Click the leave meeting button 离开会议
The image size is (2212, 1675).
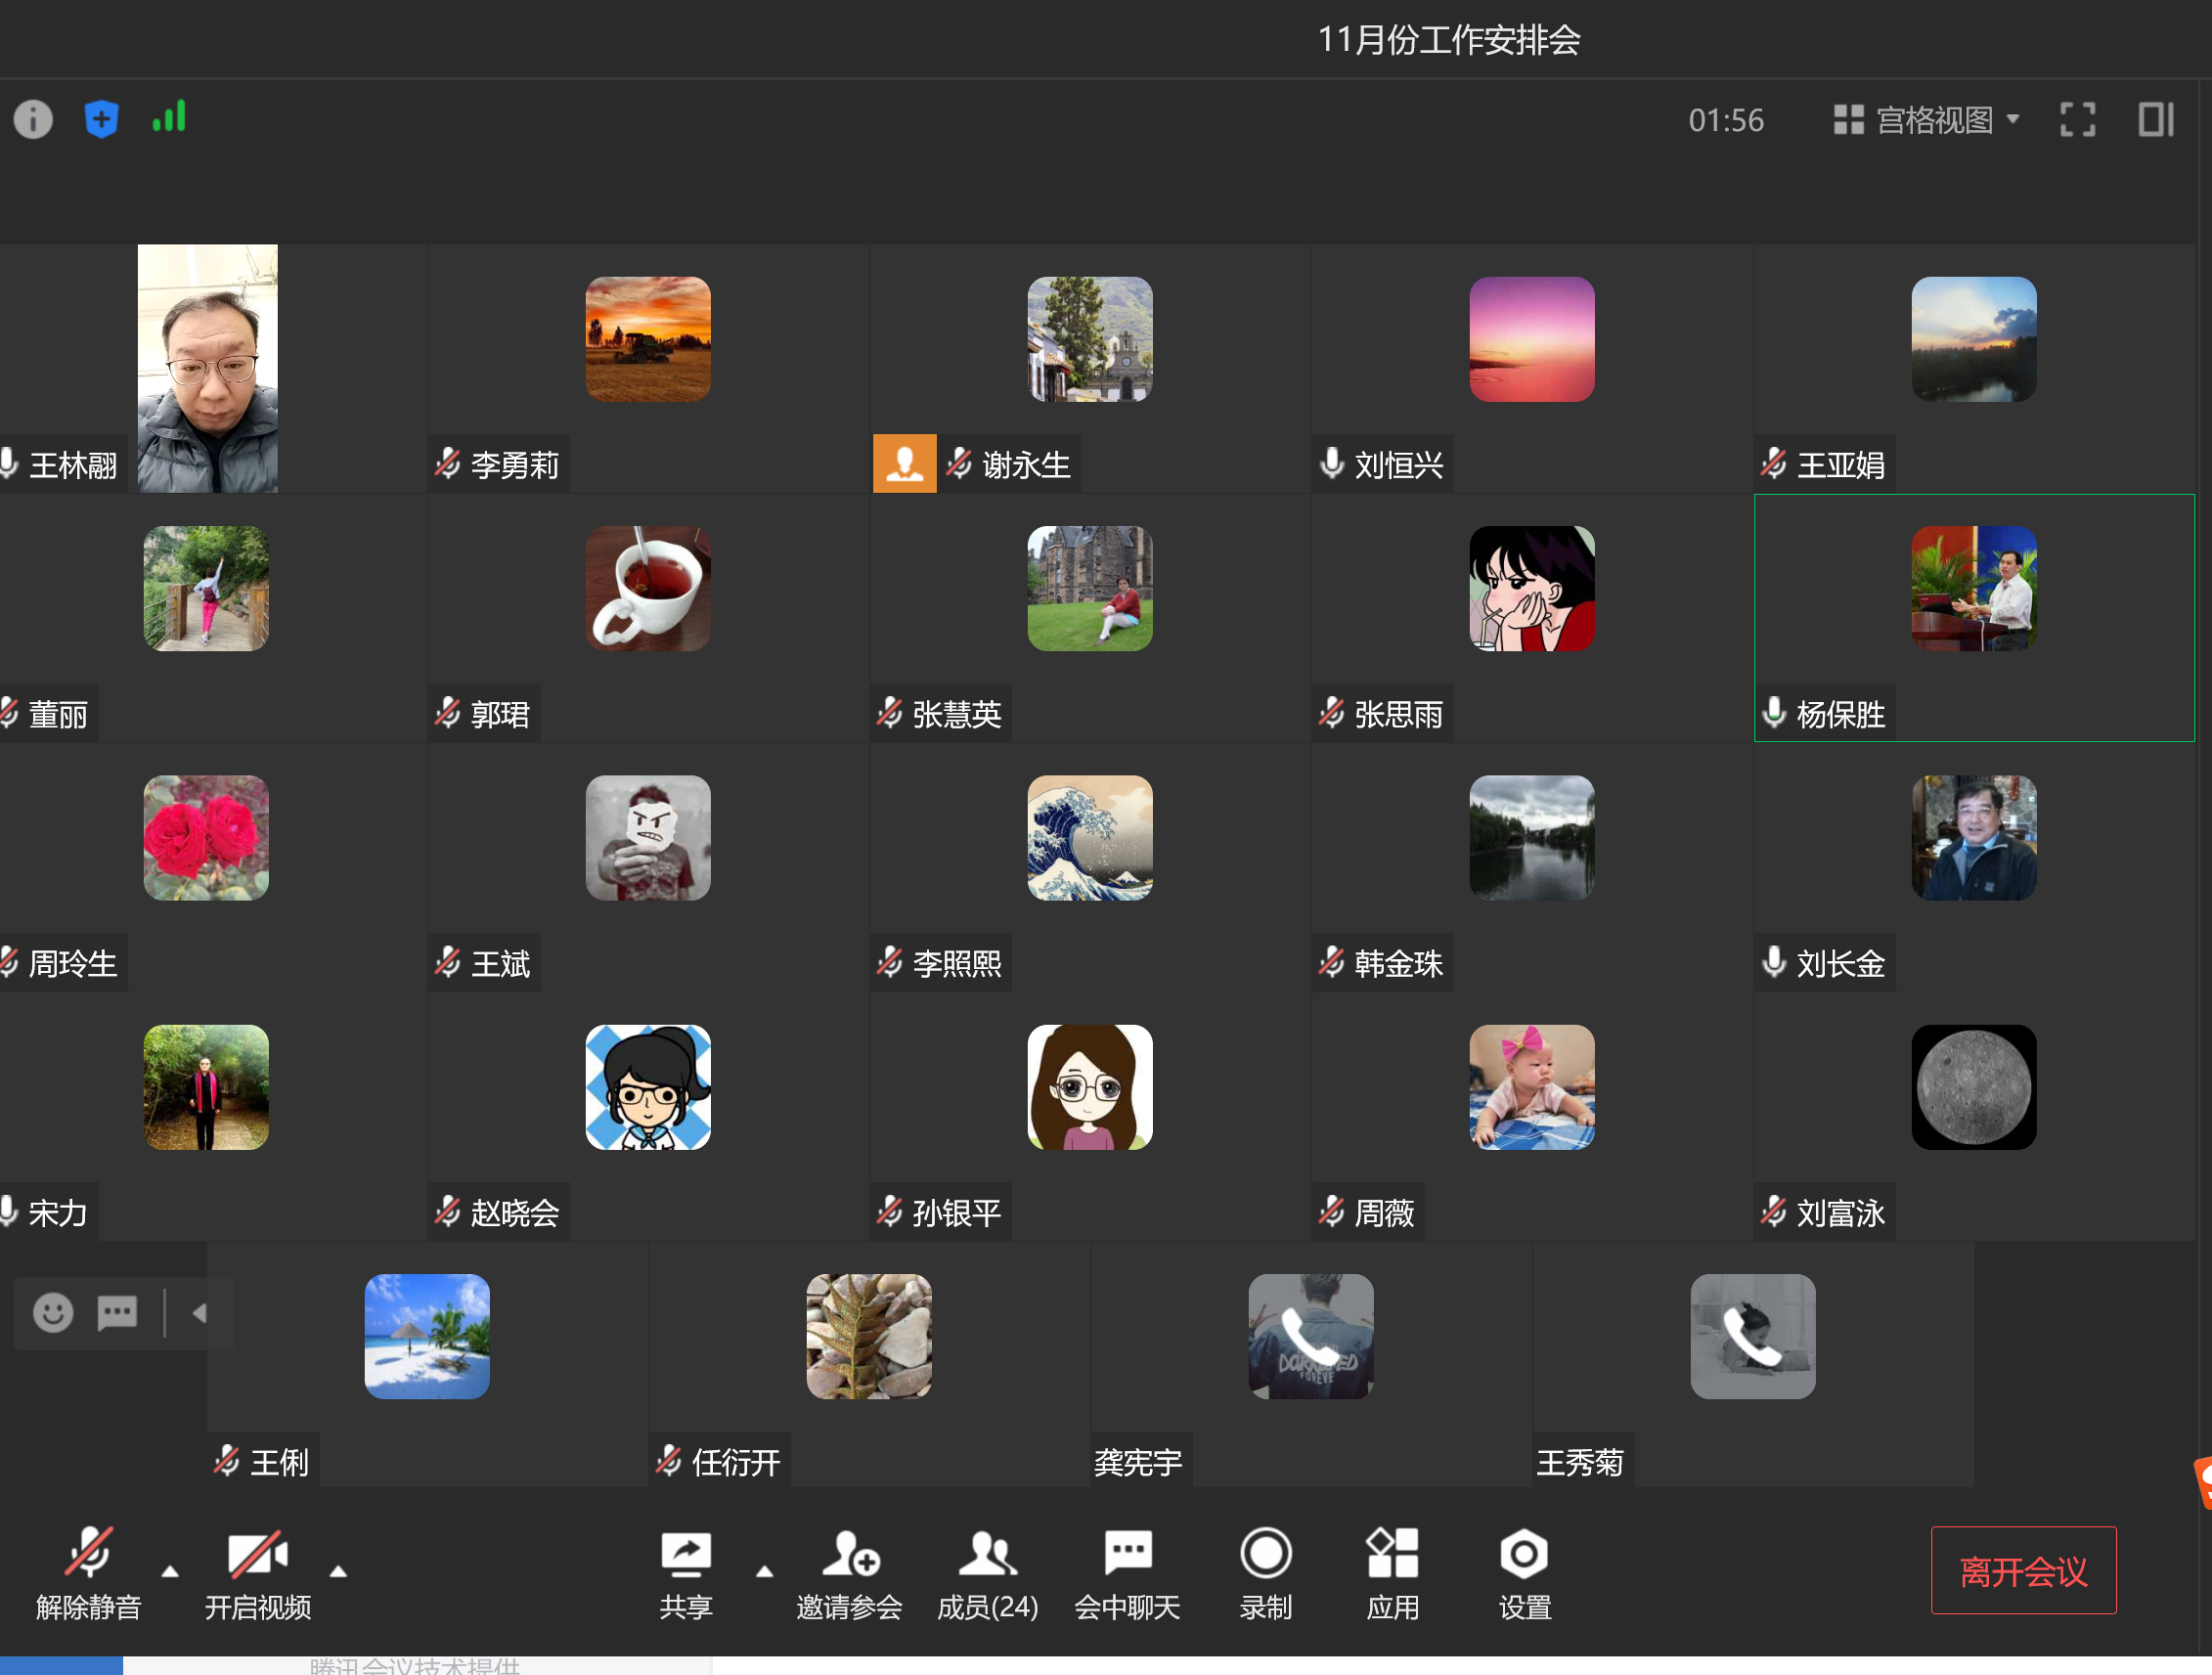pos(2022,1570)
